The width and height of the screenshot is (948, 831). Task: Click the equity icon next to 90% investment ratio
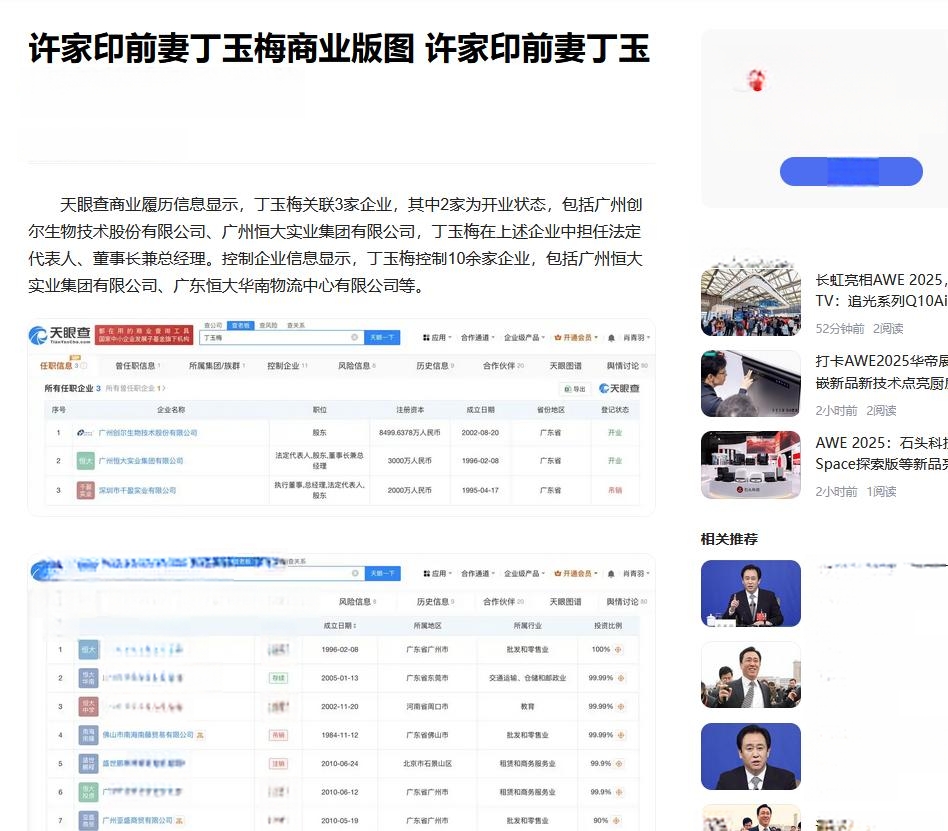pos(616,821)
